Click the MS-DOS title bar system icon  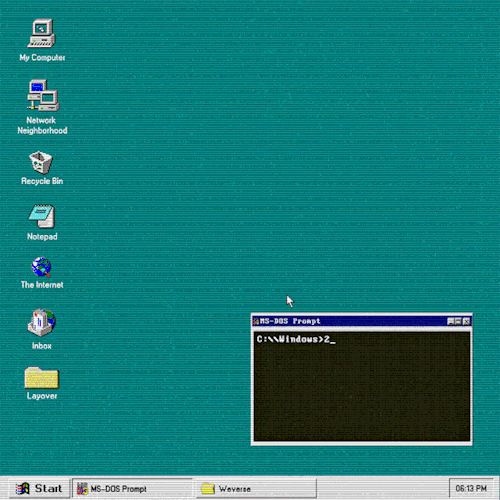click(x=256, y=321)
